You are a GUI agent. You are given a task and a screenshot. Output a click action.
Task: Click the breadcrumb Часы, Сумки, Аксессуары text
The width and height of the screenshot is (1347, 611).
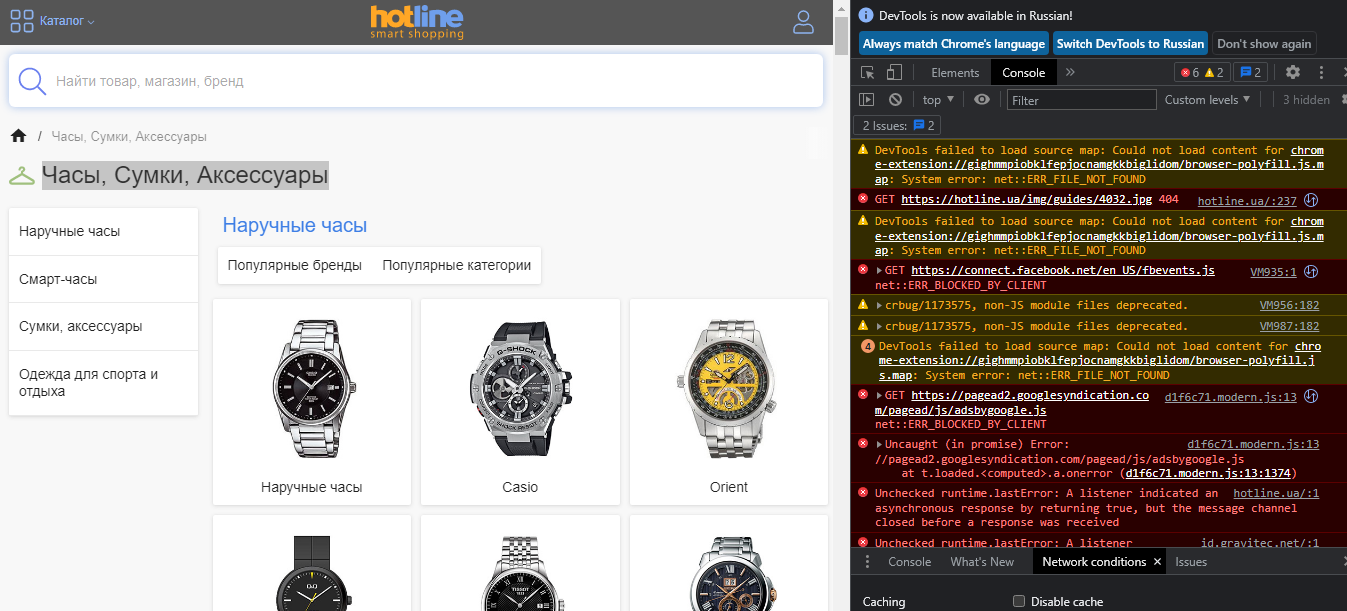tap(129, 136)
